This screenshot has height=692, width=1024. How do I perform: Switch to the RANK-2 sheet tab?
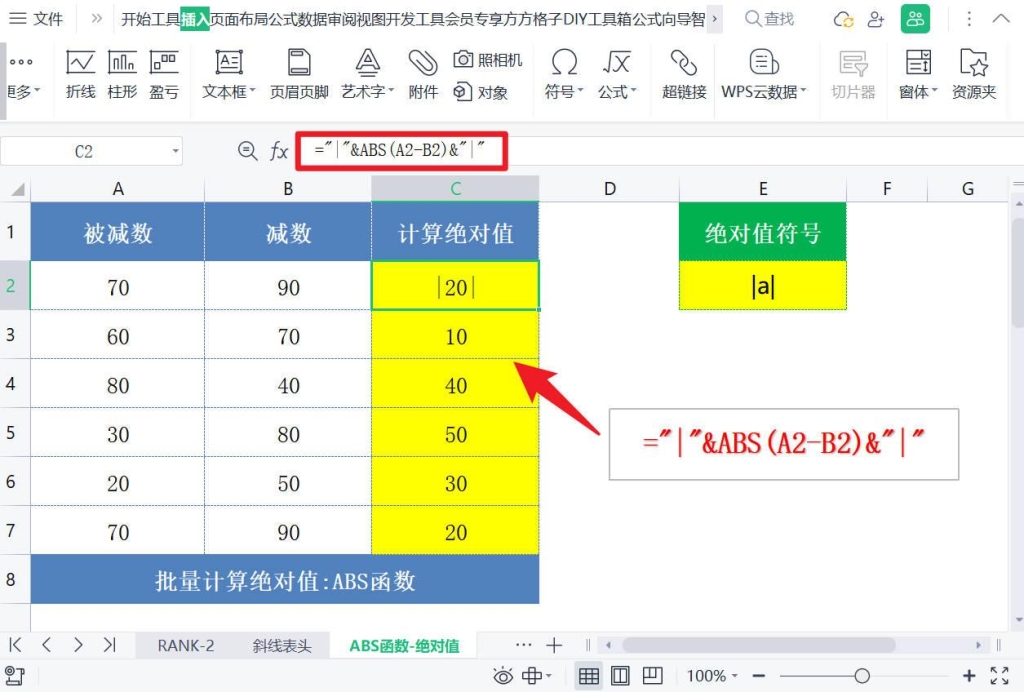click(185, 645)
